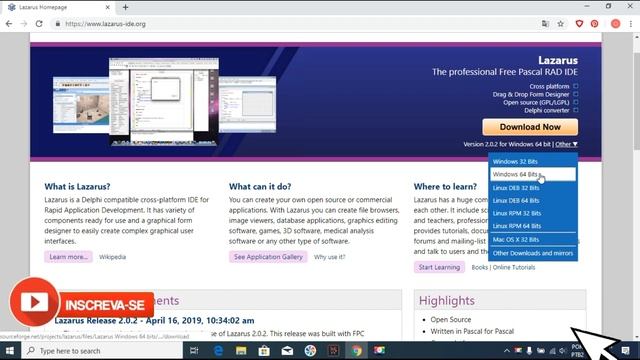Bookmark this page with the star icon
Image resolution: width=640 pixels, height=360 pixels.
coord(560,24)
